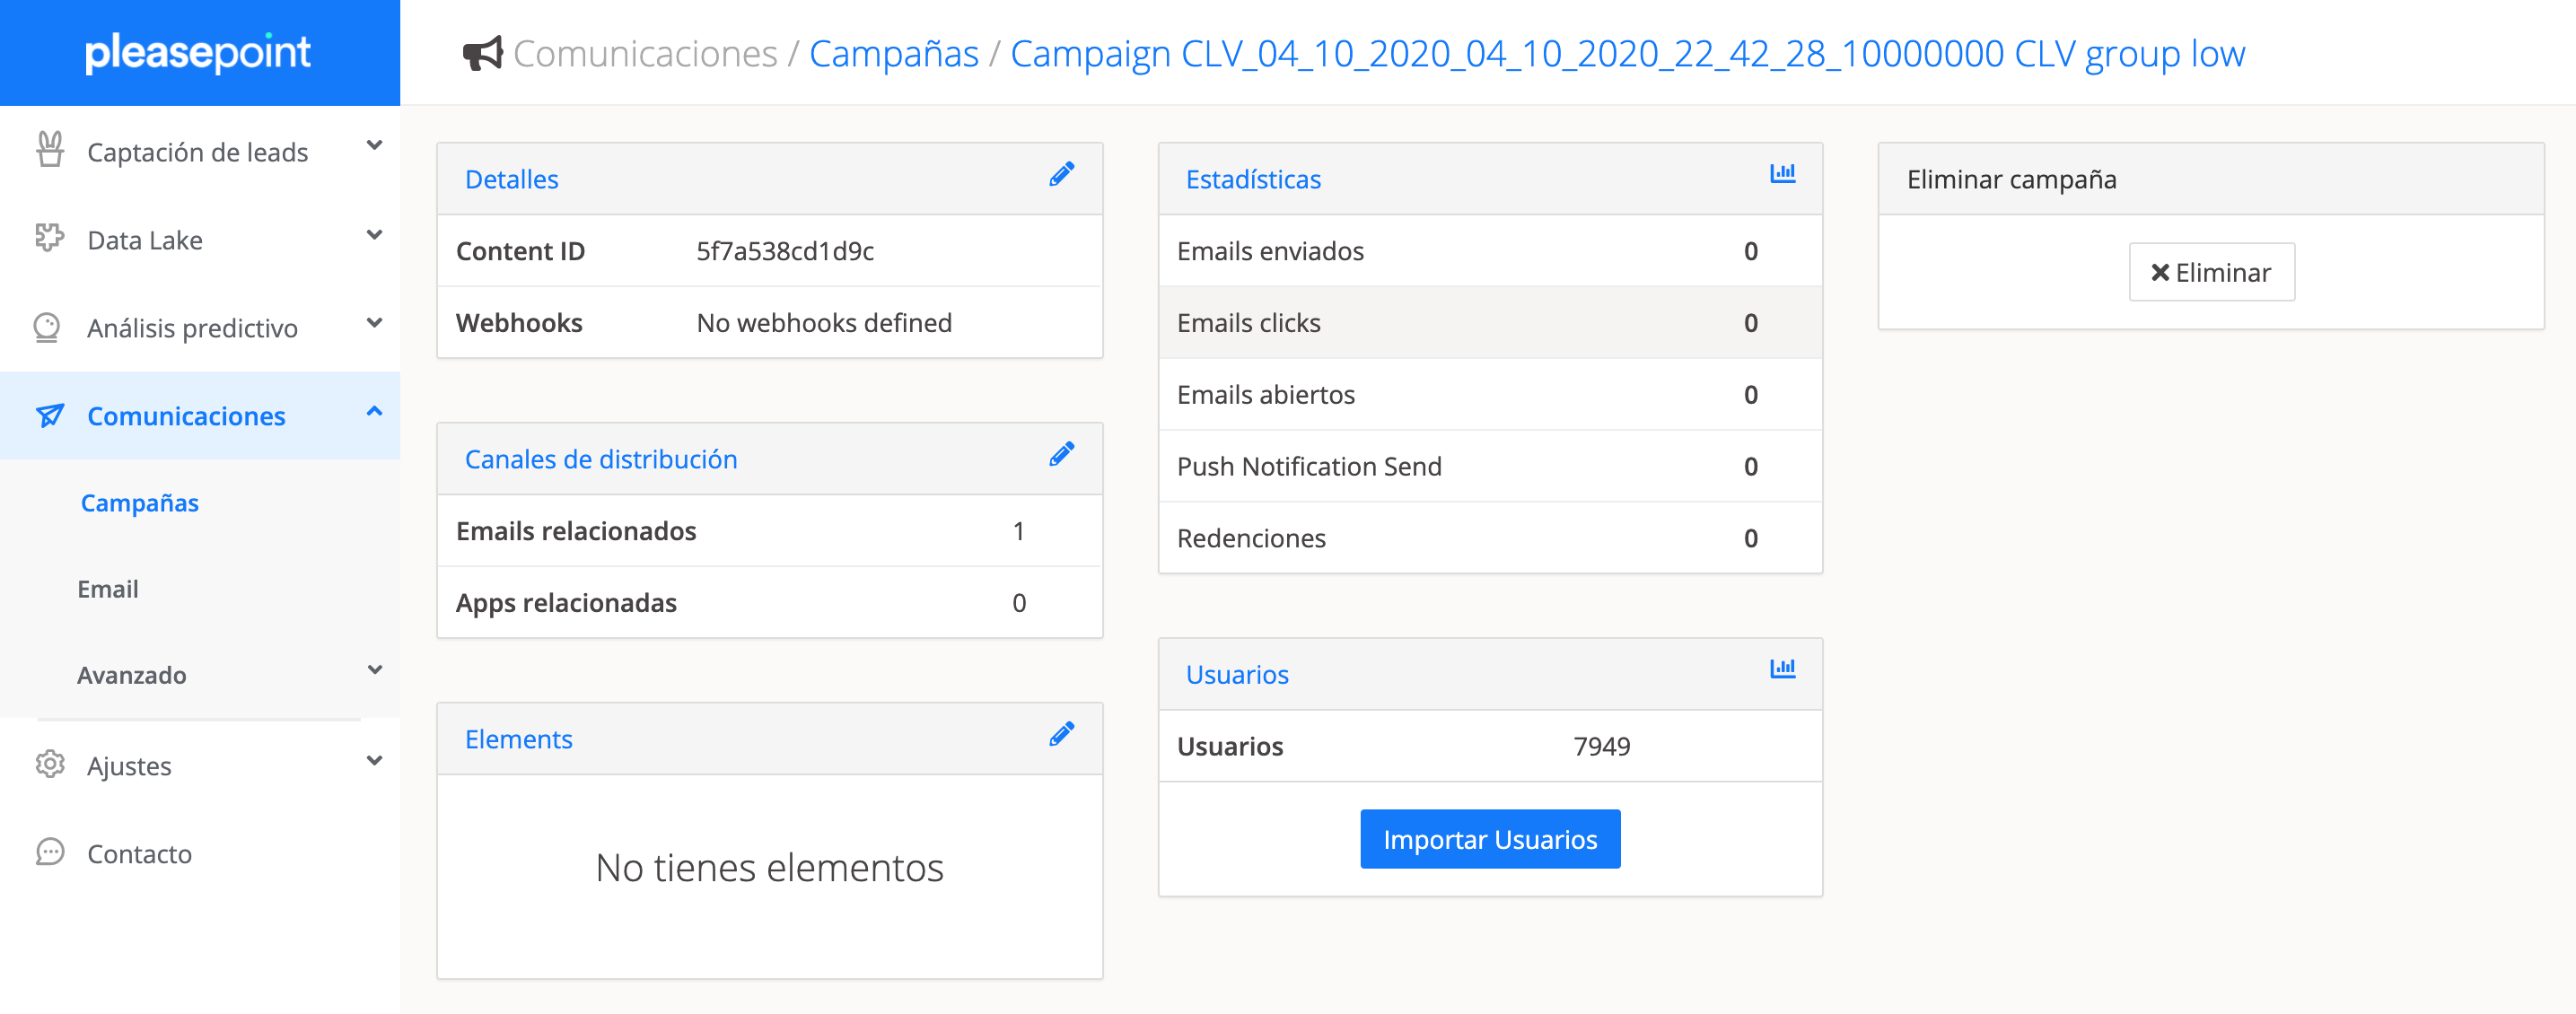Click the Ajustes gear icon
2576x1014 pixels.
[49, 765]
